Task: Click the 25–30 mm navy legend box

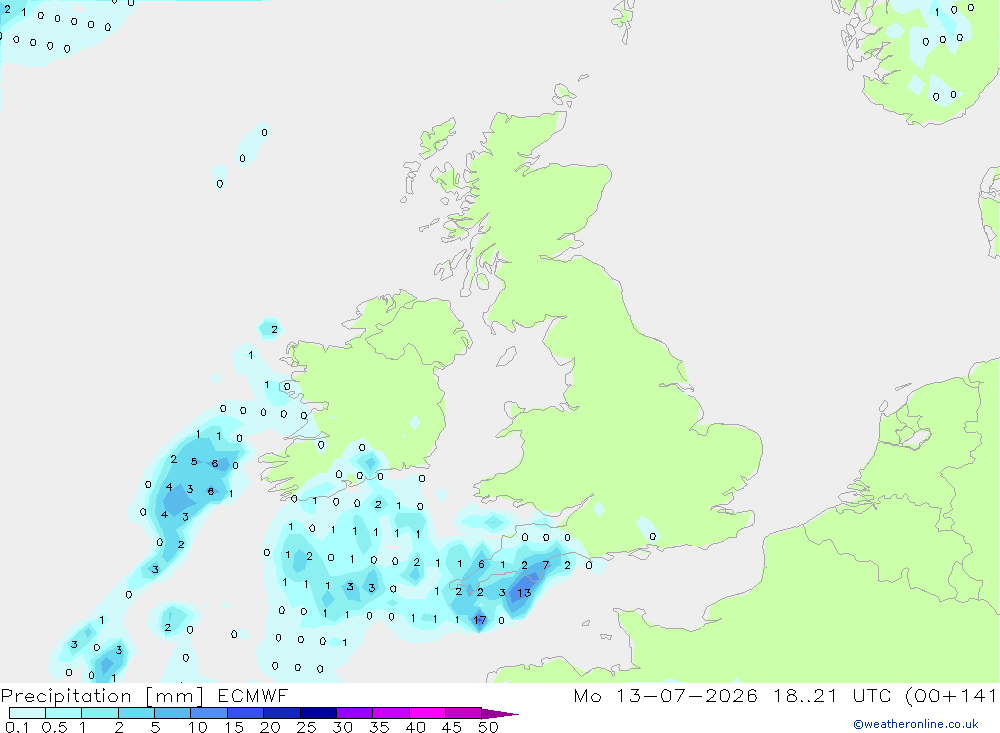Action: (x=318, y=713)
